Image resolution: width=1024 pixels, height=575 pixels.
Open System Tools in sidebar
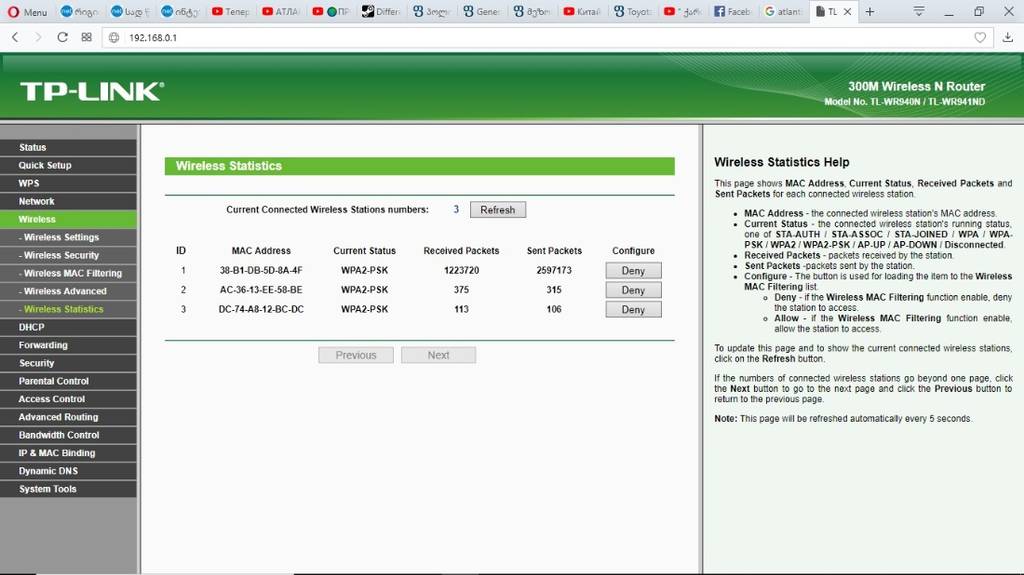coord(69,489)
